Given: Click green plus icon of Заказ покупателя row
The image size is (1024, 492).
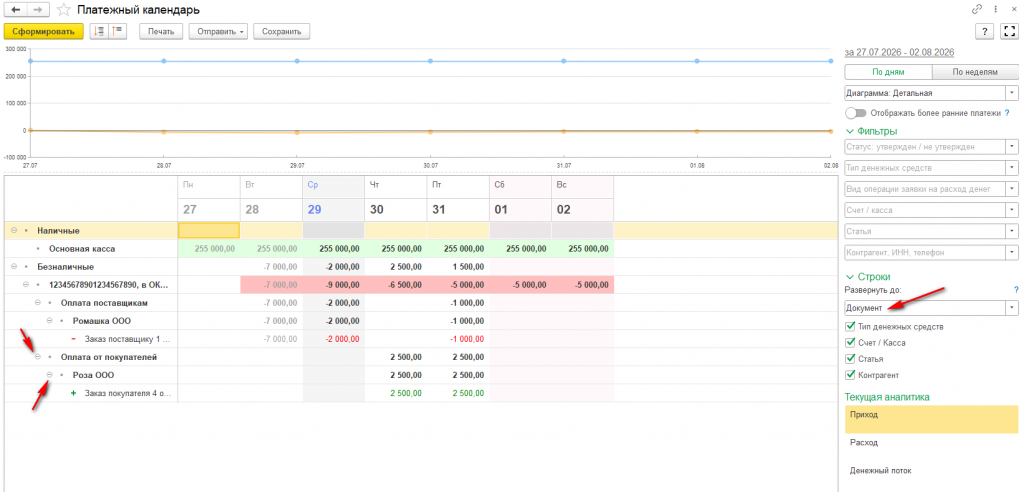Looking at the screenshot, I should coord(73,393).
